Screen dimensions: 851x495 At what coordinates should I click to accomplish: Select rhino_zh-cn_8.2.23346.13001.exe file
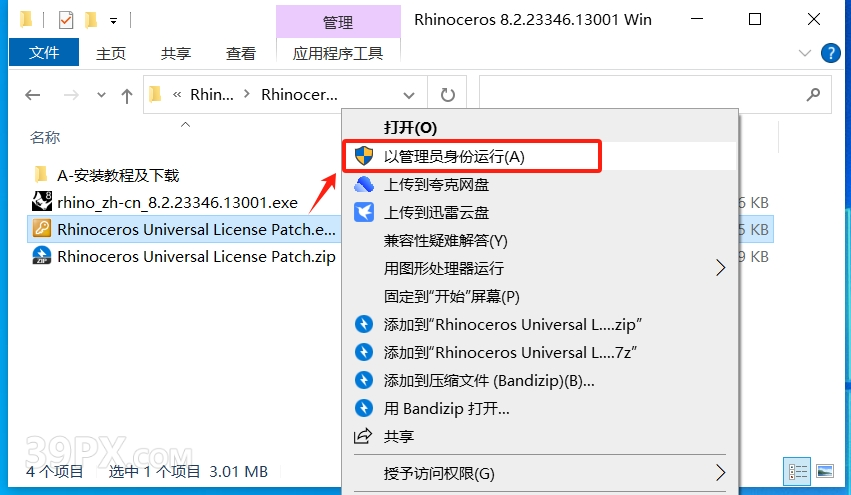(x=177, y=202)
